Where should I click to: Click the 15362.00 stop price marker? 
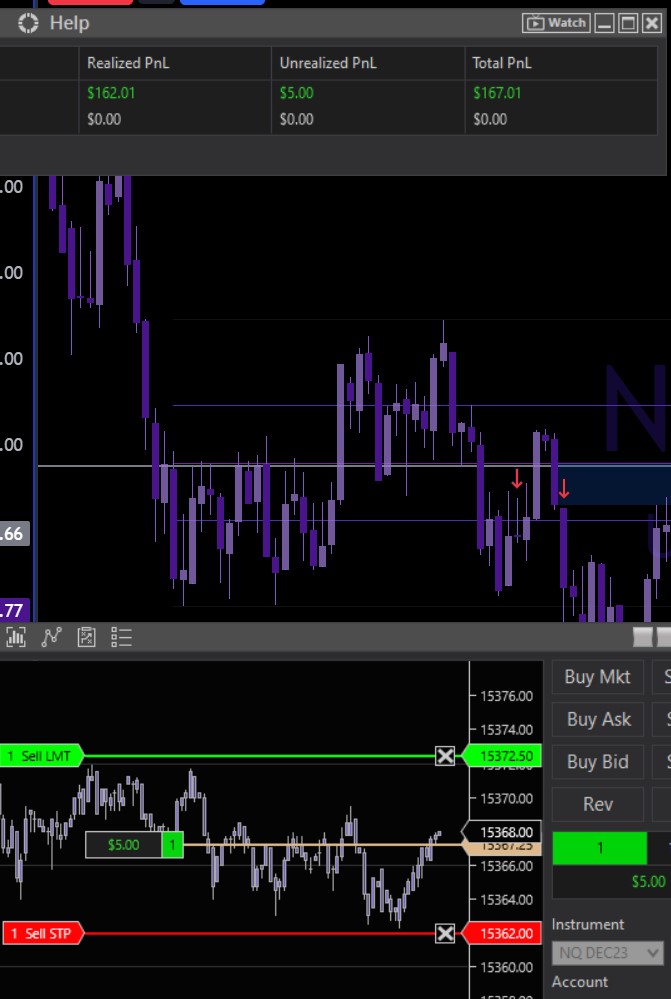pos(501,933)
